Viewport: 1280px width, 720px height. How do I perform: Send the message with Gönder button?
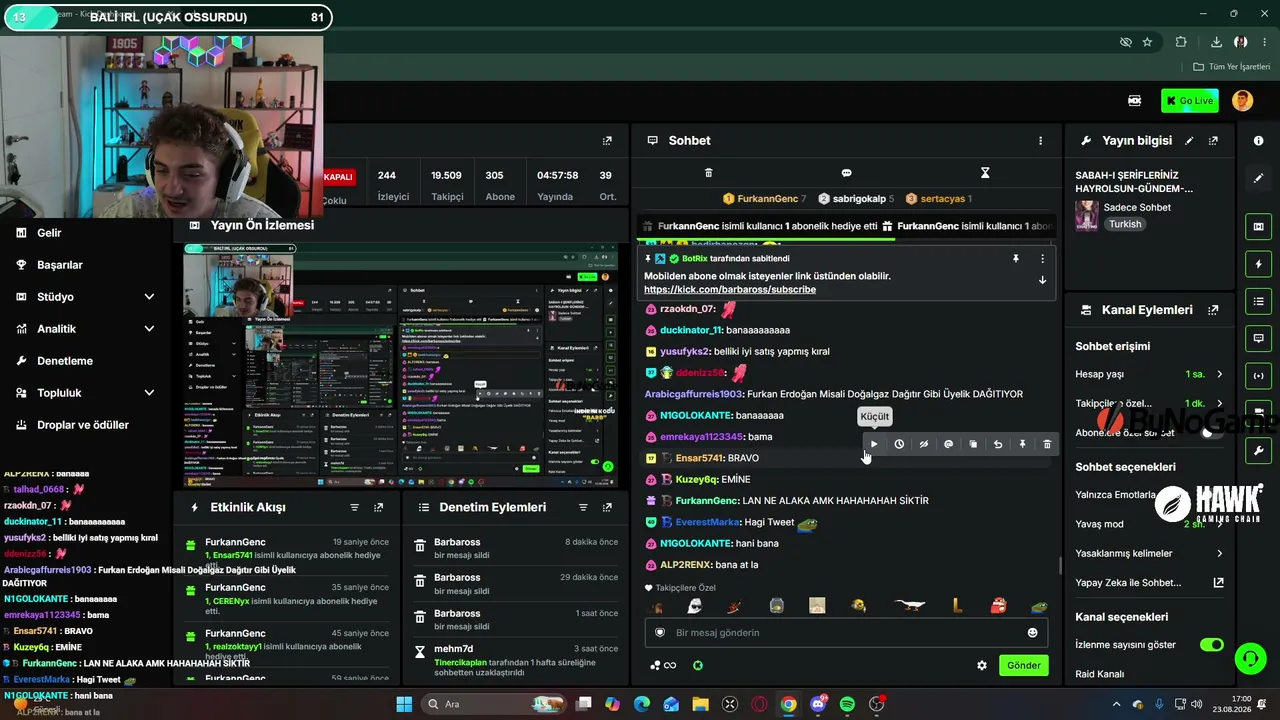pos(1024,665)
